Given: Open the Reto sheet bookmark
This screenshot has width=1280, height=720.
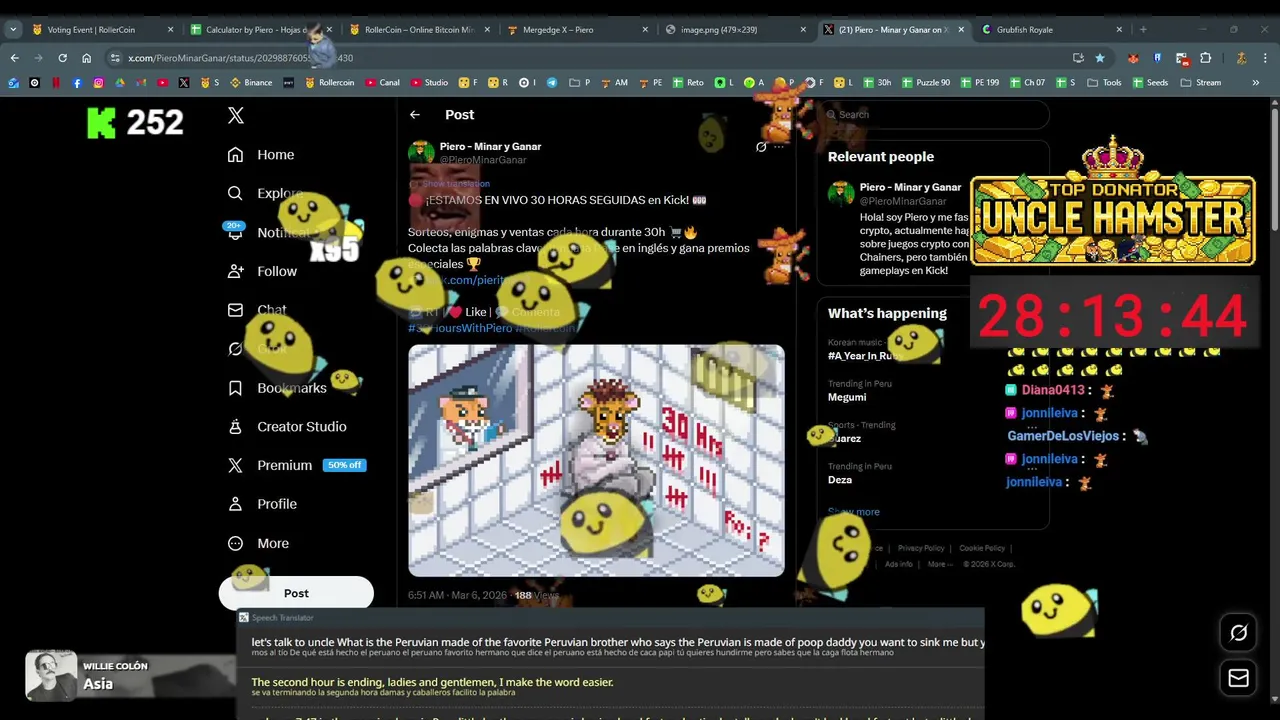Looking at the screenshot, I should 688,83.
